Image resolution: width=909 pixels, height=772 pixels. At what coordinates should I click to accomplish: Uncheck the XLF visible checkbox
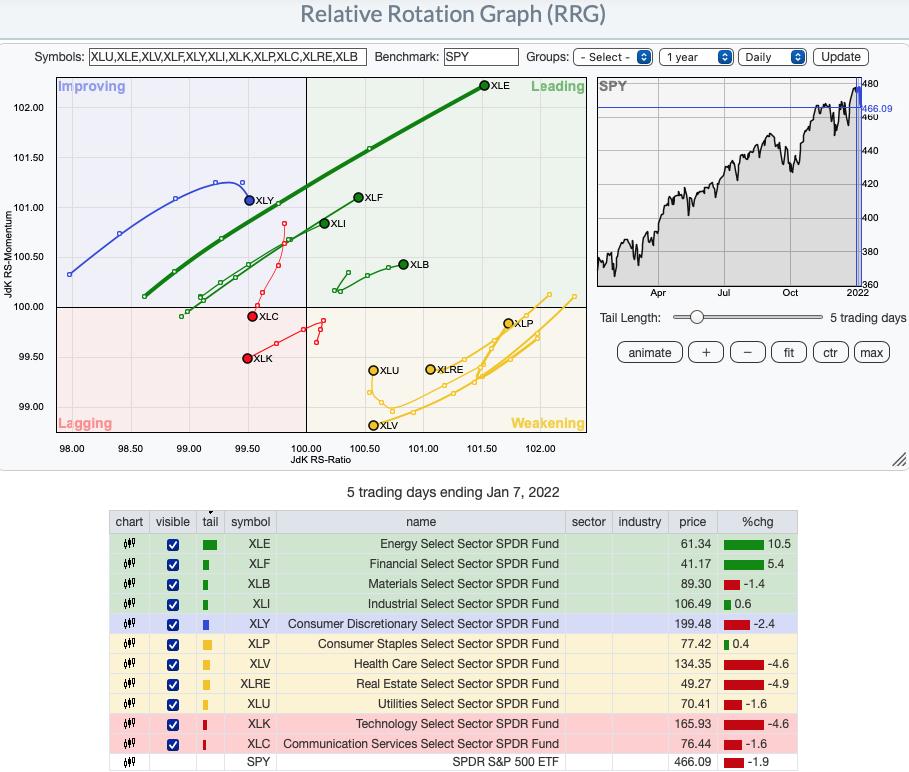click(173, 564)
